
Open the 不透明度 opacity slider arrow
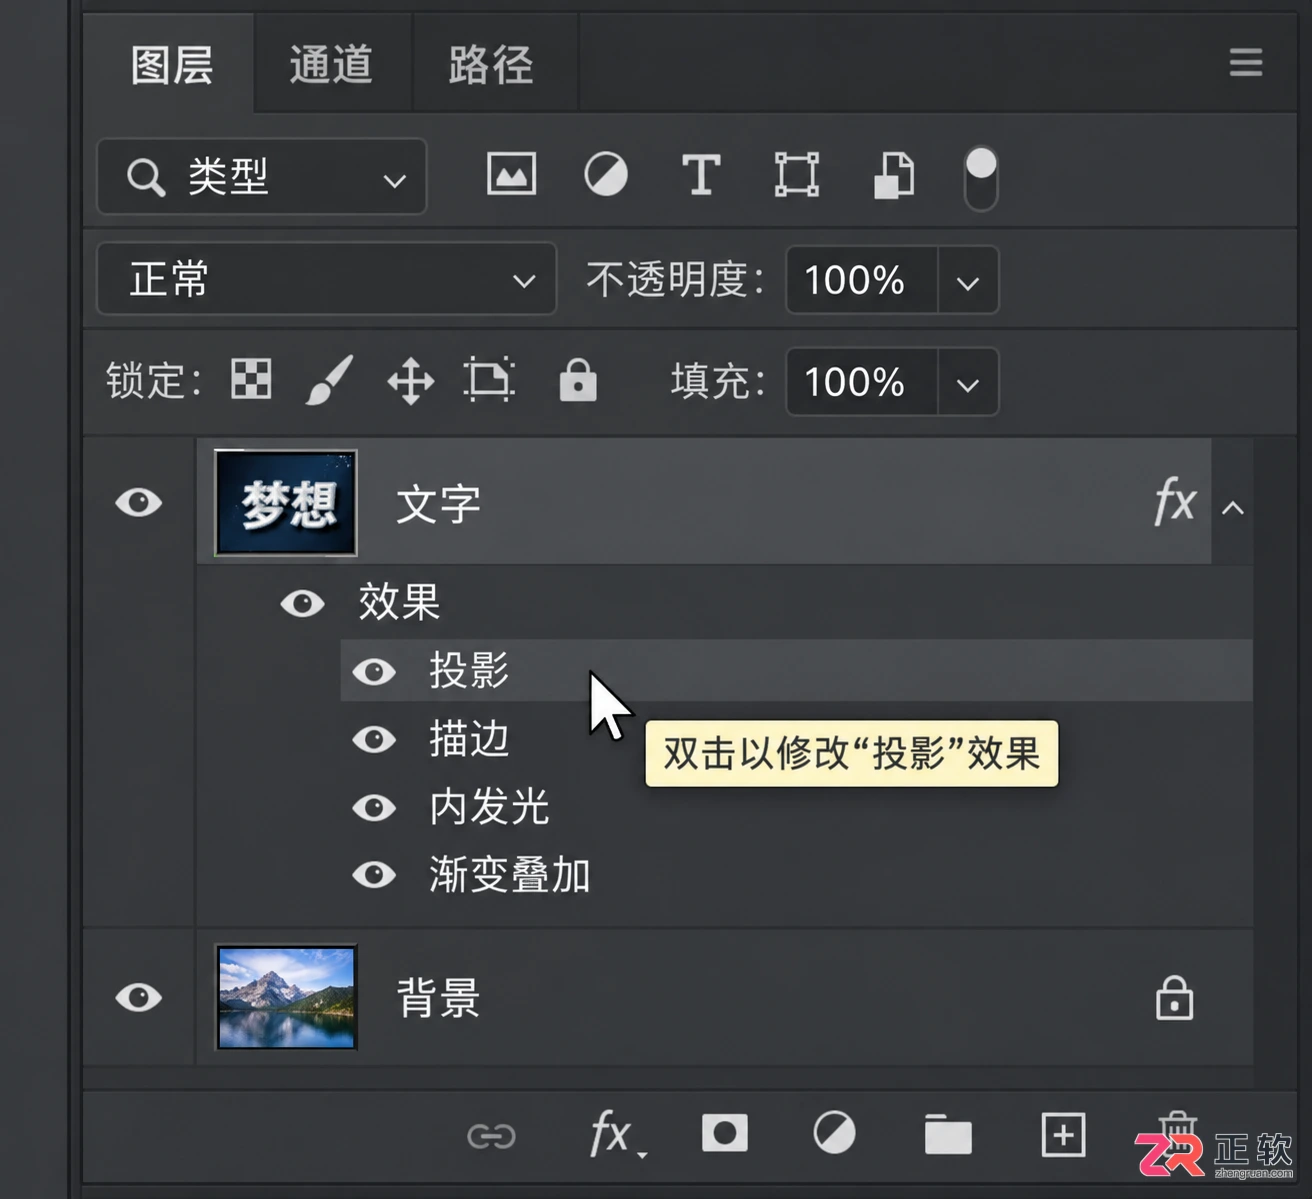tap(968, 280)
